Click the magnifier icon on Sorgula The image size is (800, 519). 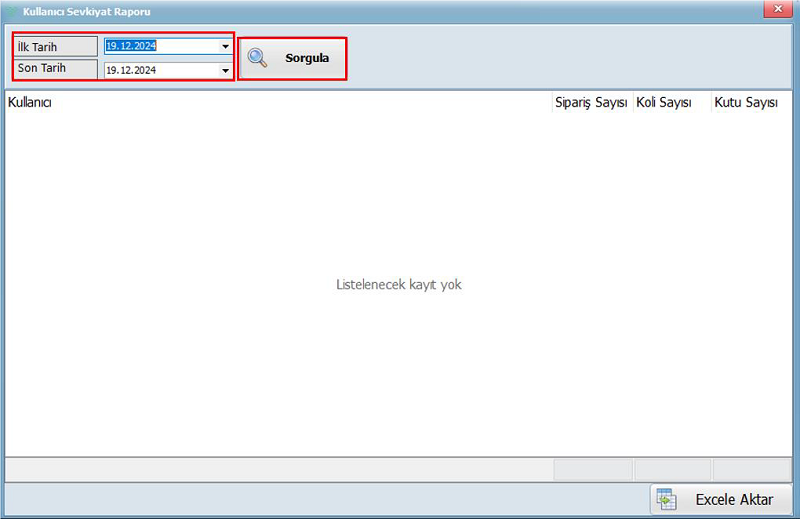coord(258,58)
